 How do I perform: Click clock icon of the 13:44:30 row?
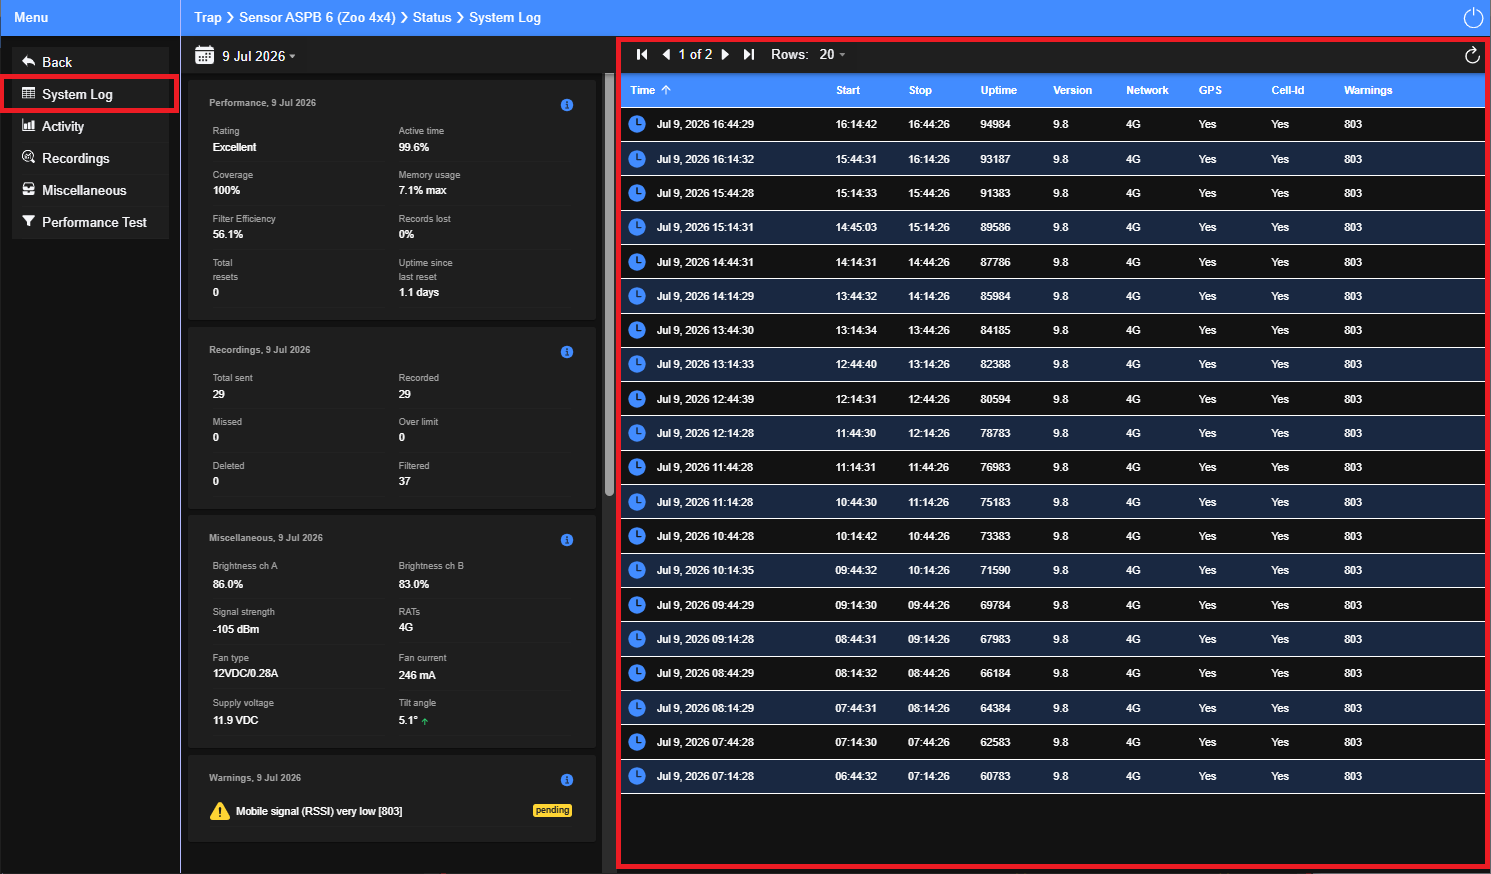pyautogui.click(x=637, y=329)
